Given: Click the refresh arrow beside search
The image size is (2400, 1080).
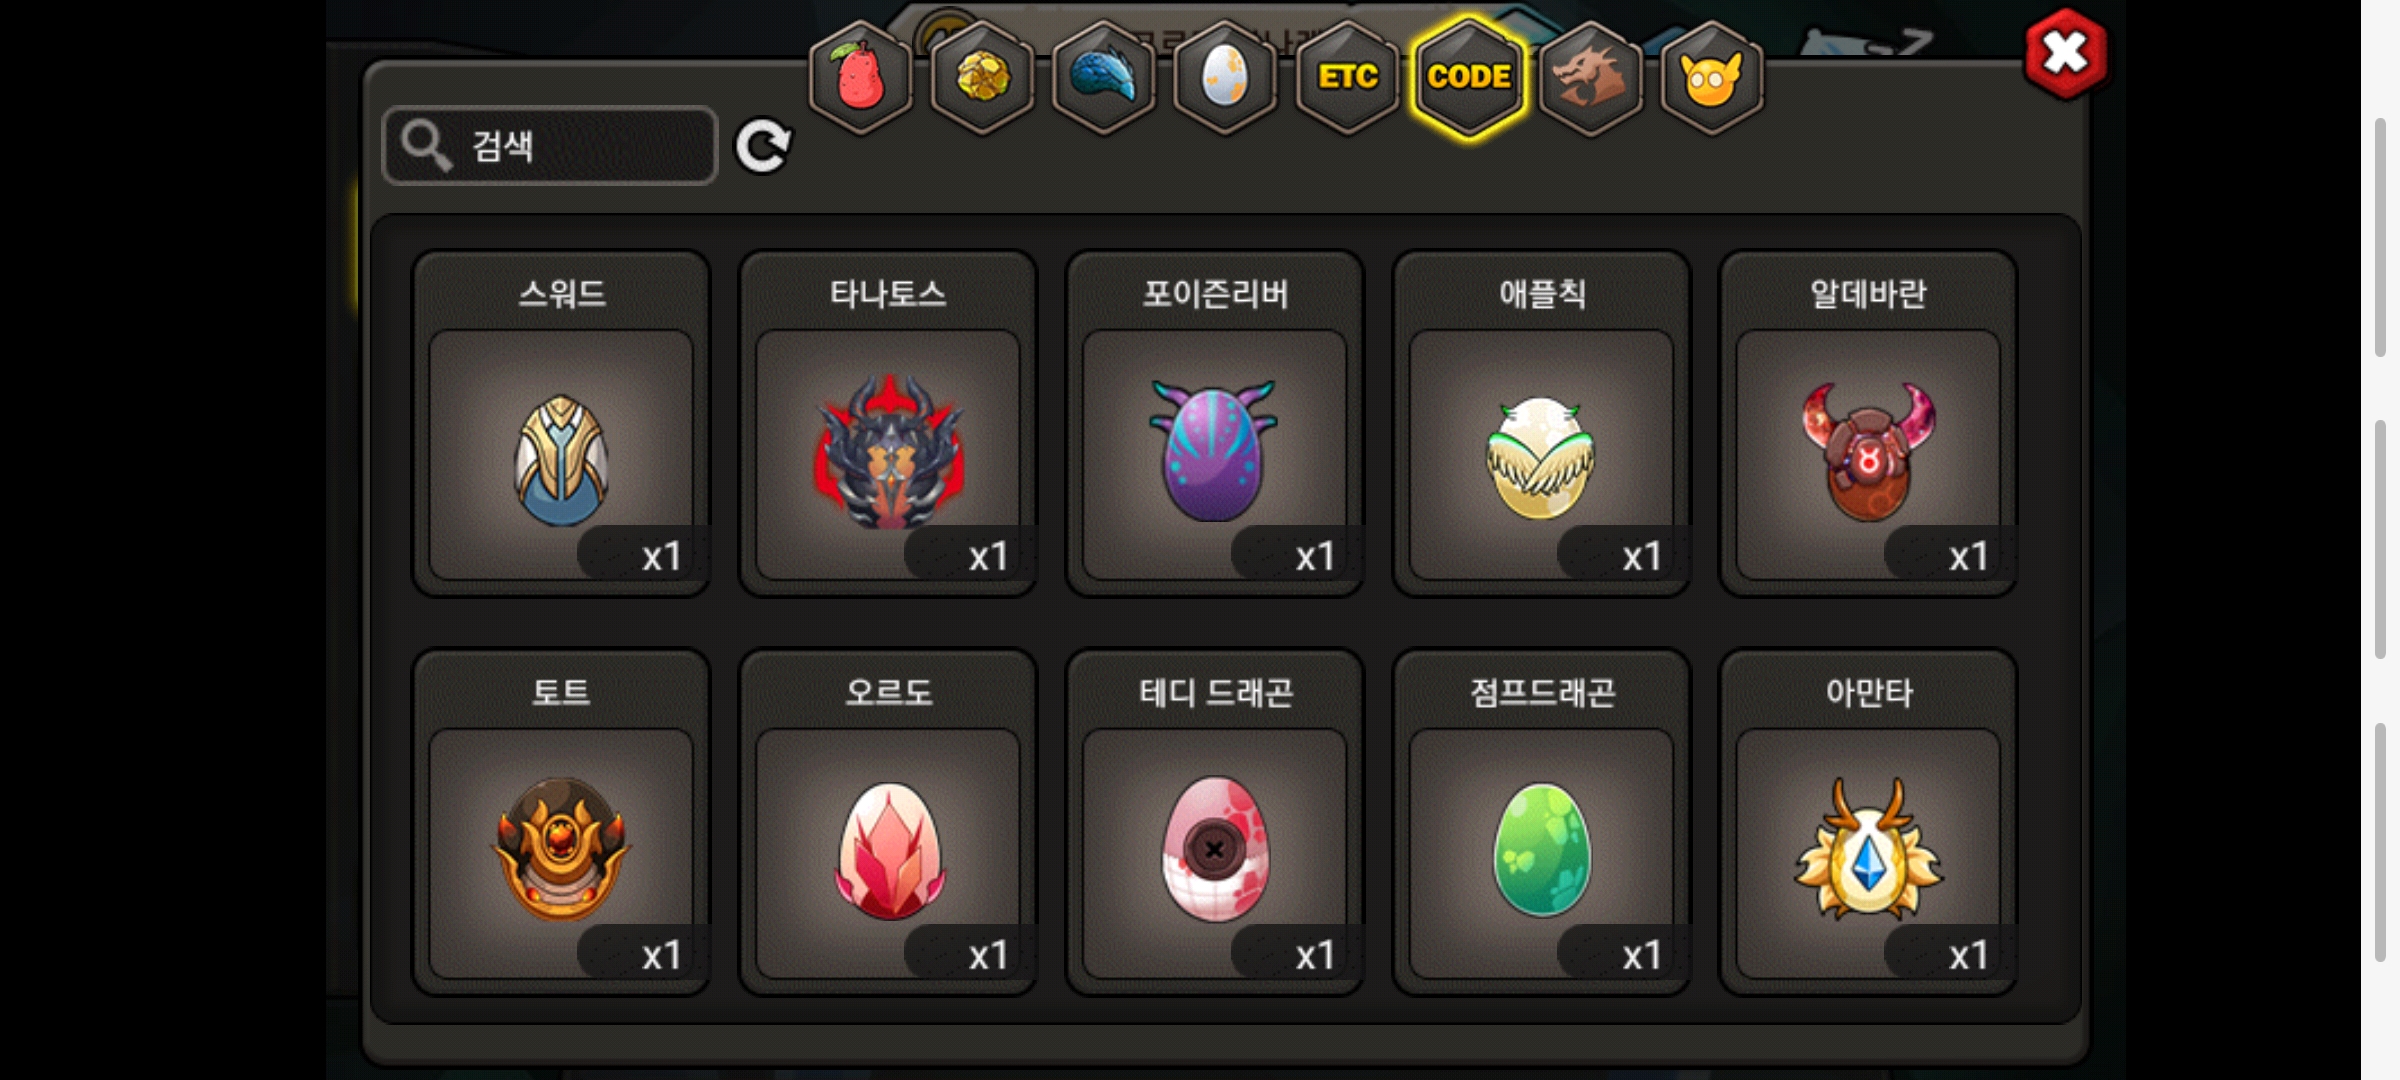Looking at the screenshot, I should (763, 146).
